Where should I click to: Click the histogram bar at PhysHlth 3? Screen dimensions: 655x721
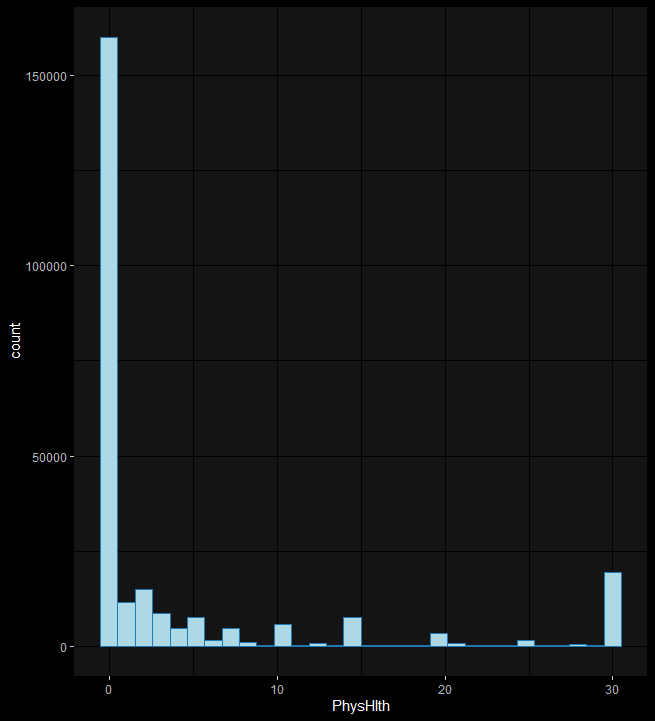point(161,630)
